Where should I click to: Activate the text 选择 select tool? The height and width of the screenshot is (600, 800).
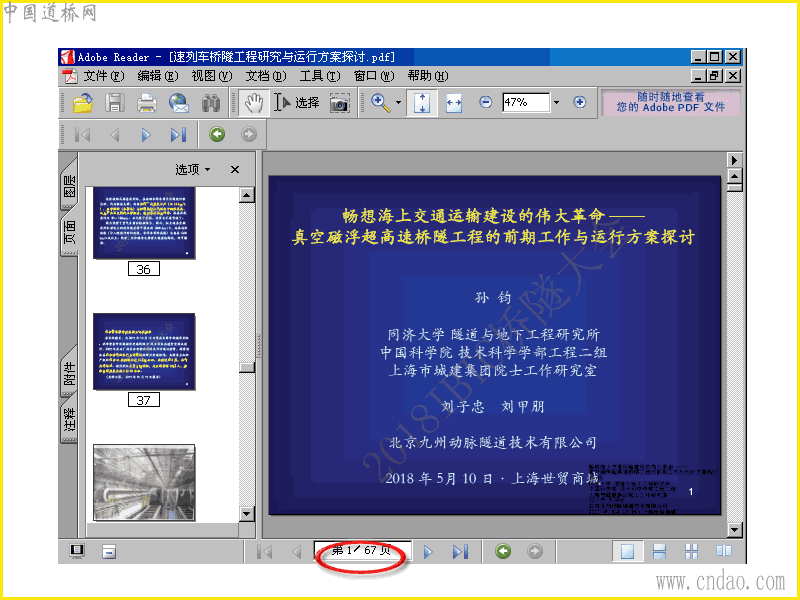coord(297,103)
